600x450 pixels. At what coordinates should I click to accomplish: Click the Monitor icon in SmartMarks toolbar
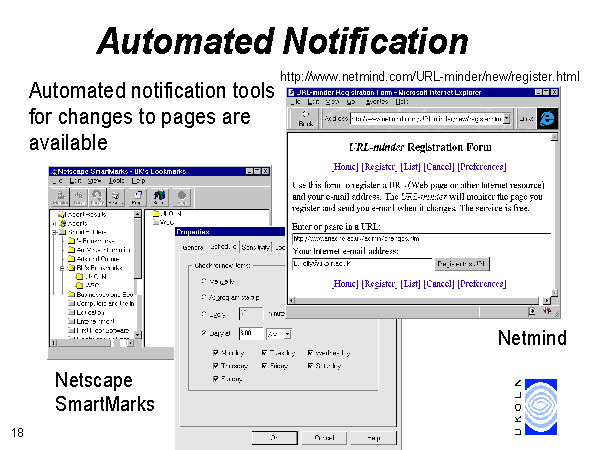tap(61, 197)
